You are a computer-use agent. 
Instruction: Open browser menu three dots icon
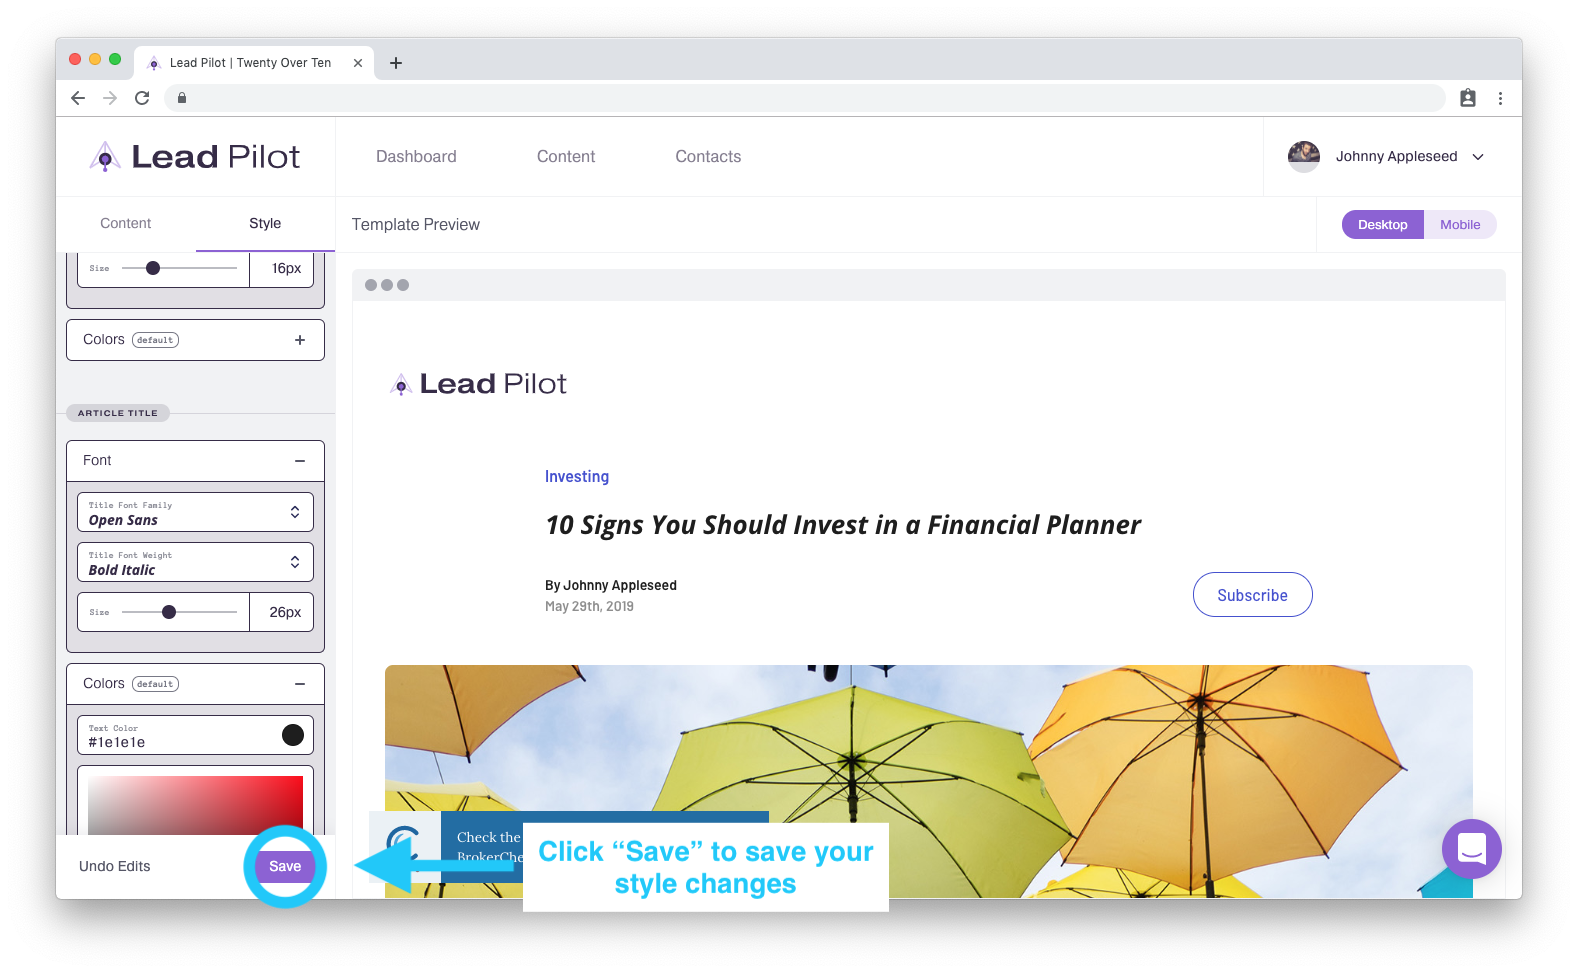click(x=1500, y=98)
